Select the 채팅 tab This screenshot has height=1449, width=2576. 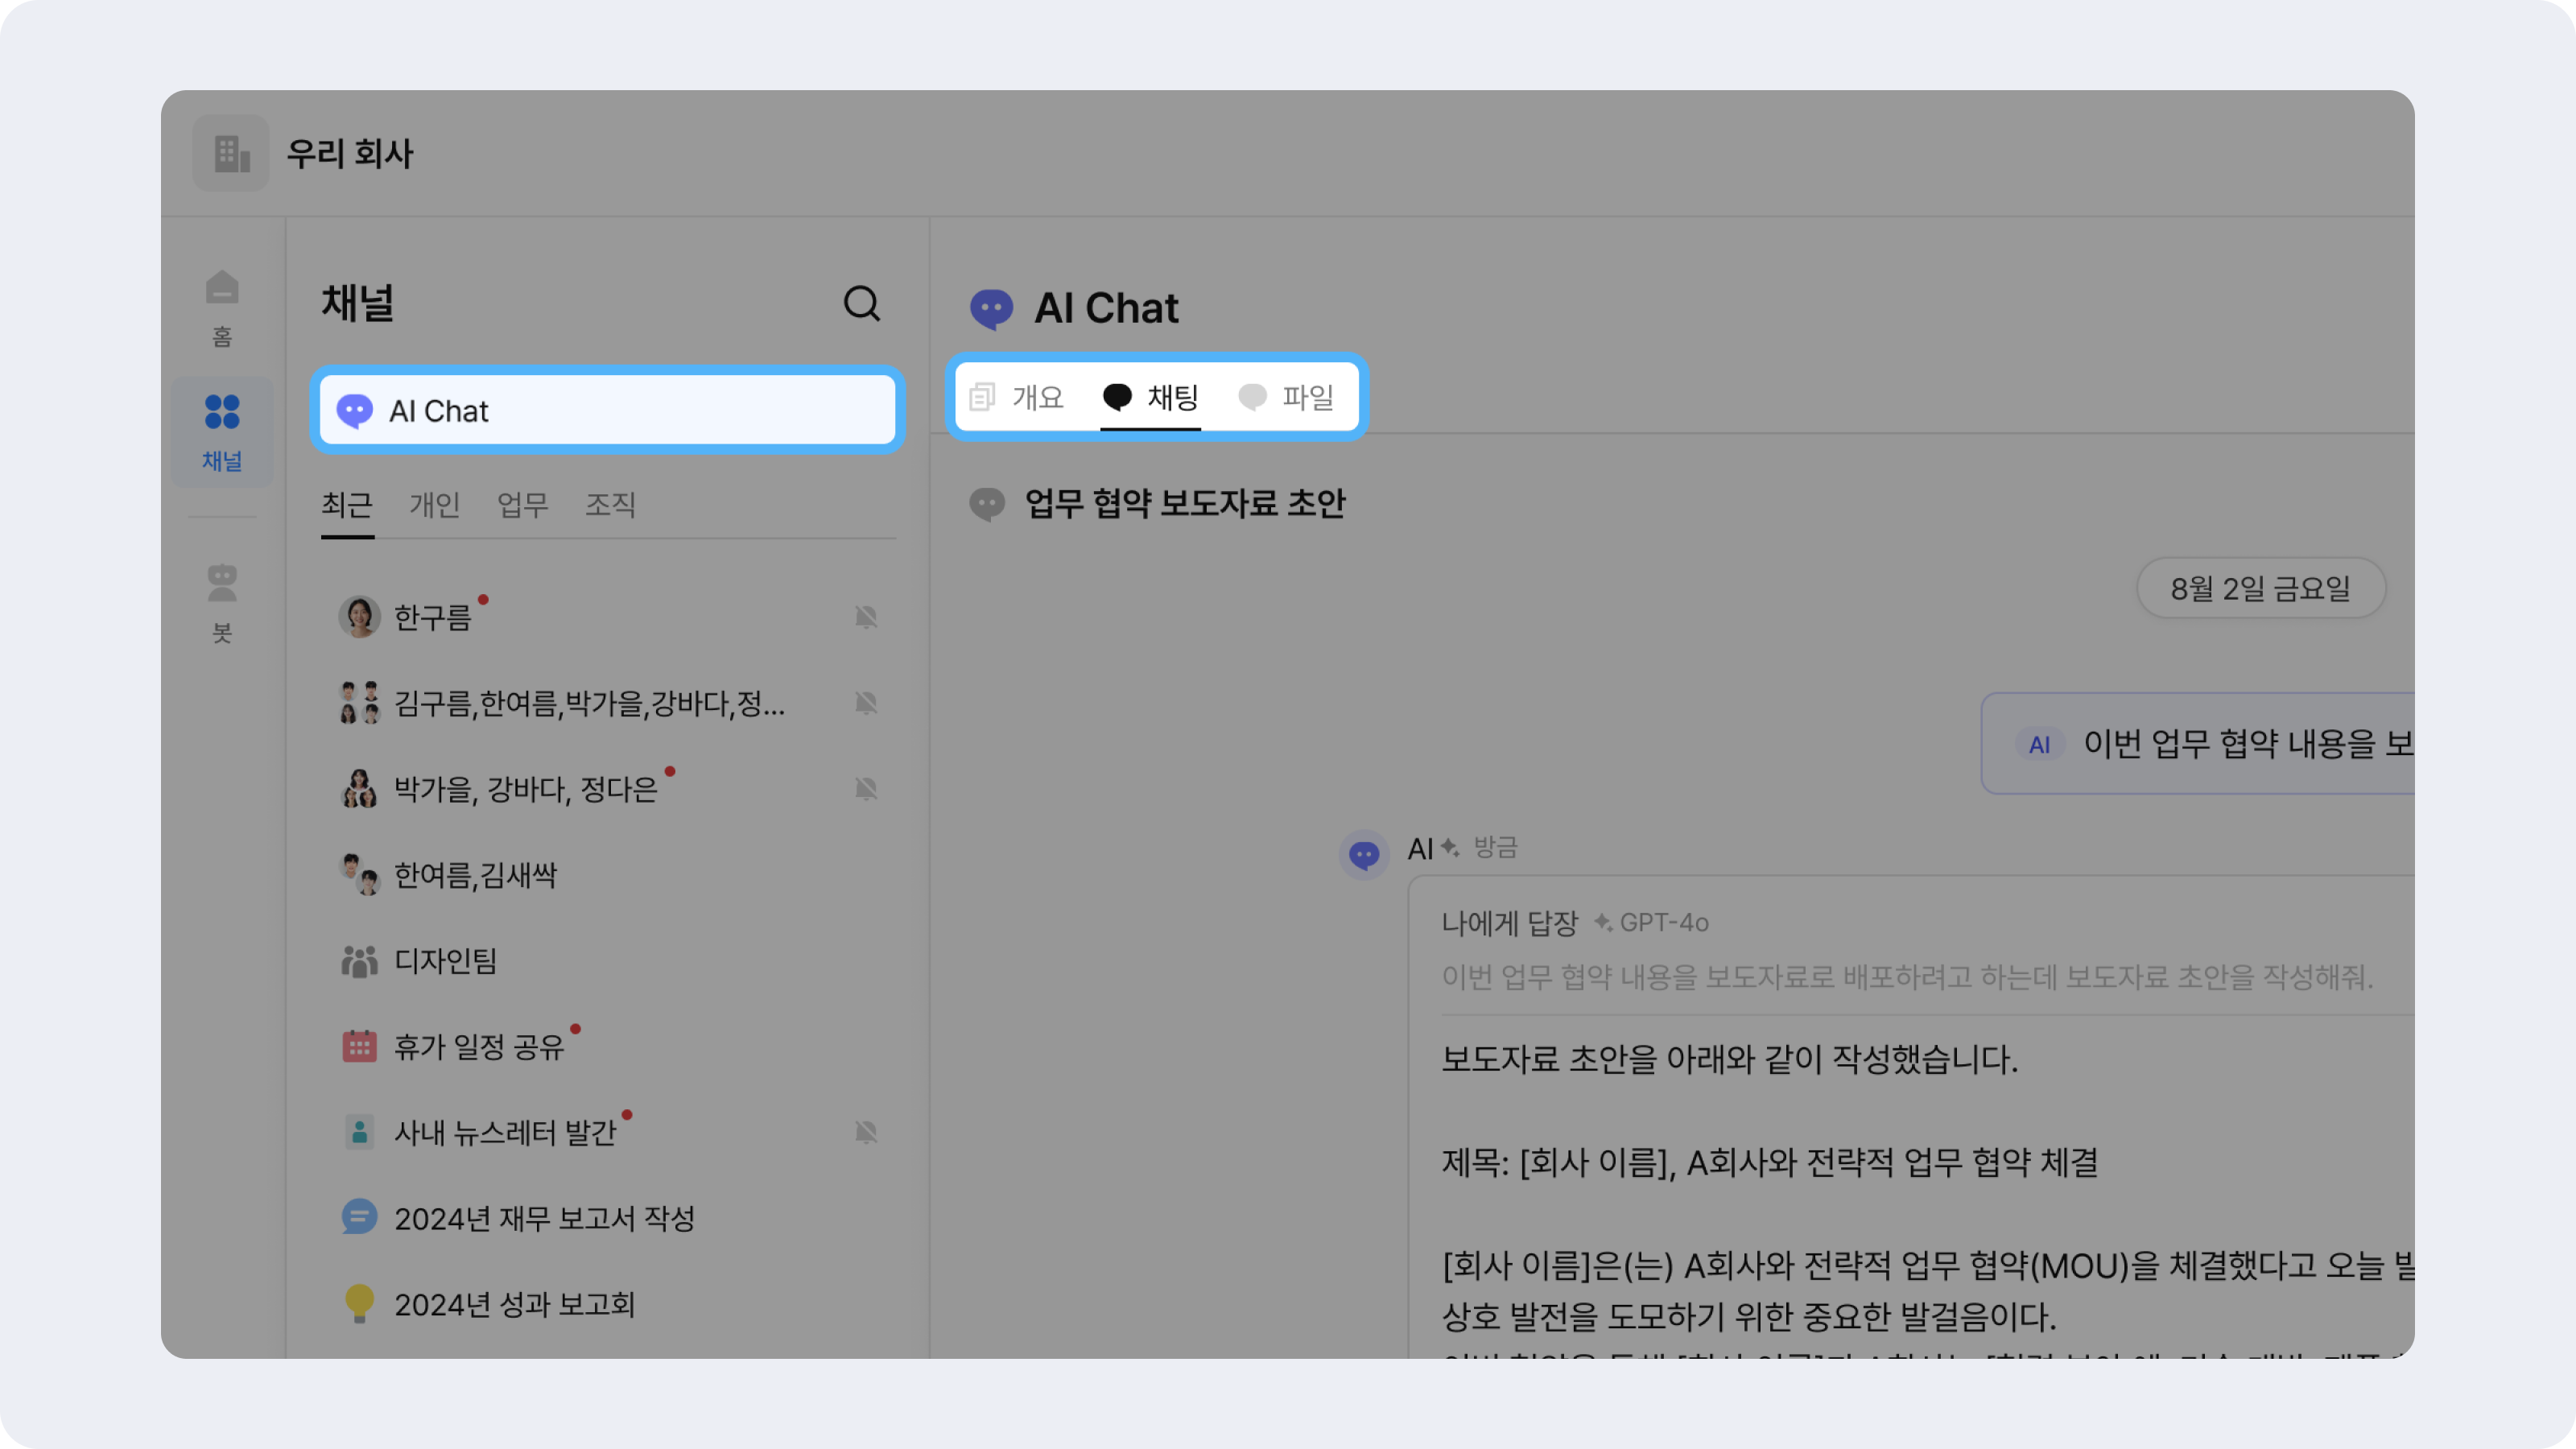coord(1150,398)
